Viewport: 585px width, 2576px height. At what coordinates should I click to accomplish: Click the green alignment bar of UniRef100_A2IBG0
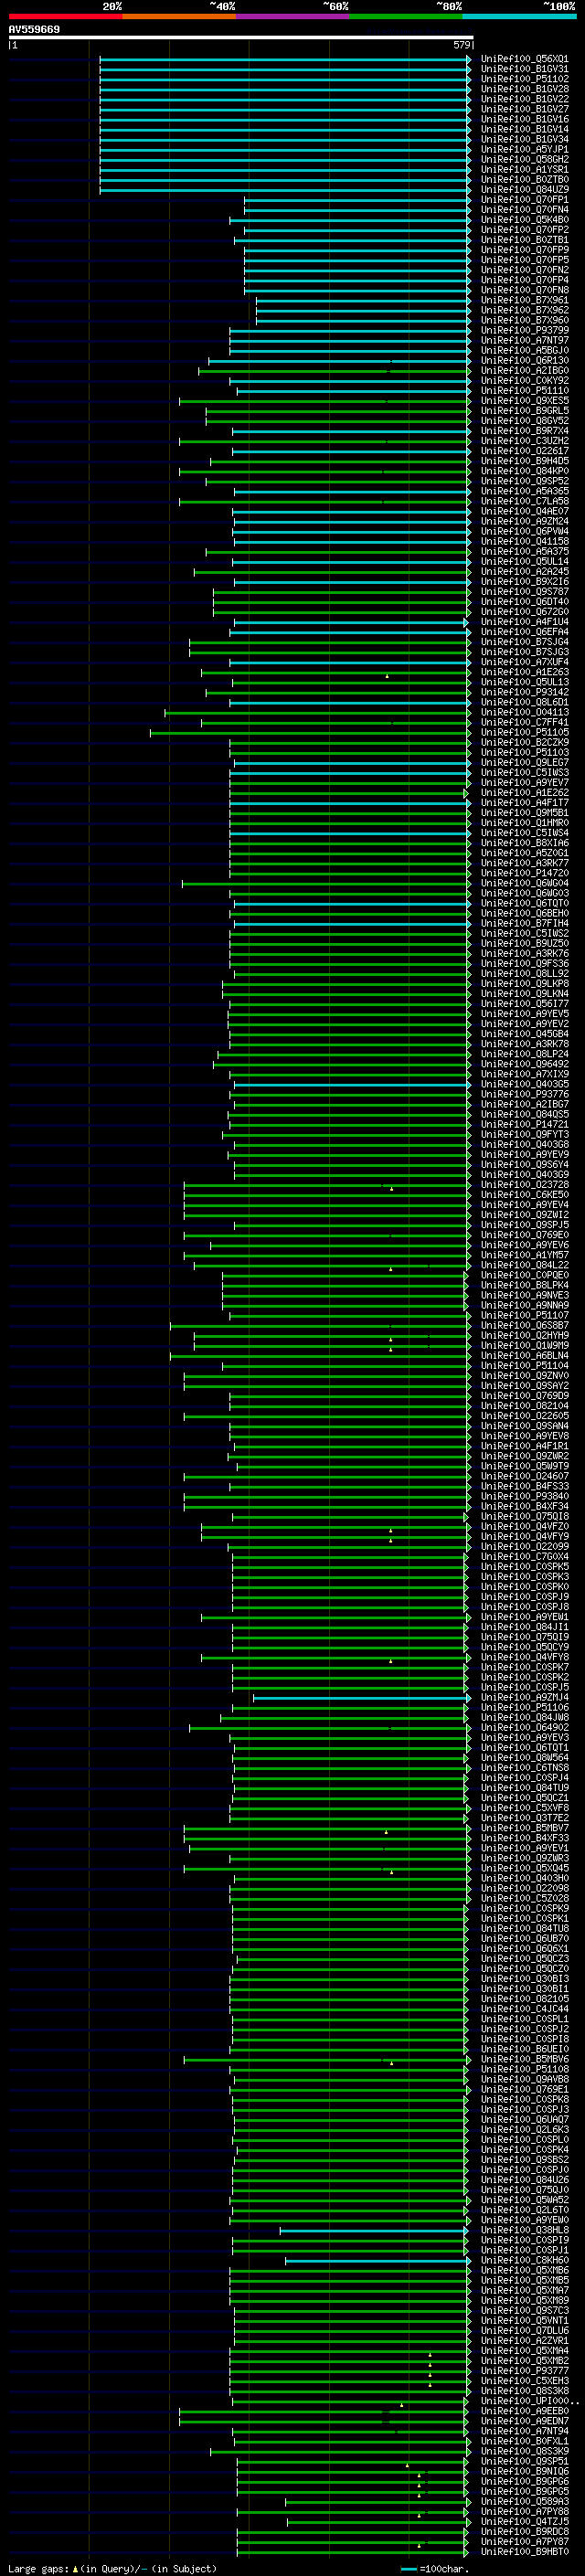pyautogui.click(x=334, y=371)
